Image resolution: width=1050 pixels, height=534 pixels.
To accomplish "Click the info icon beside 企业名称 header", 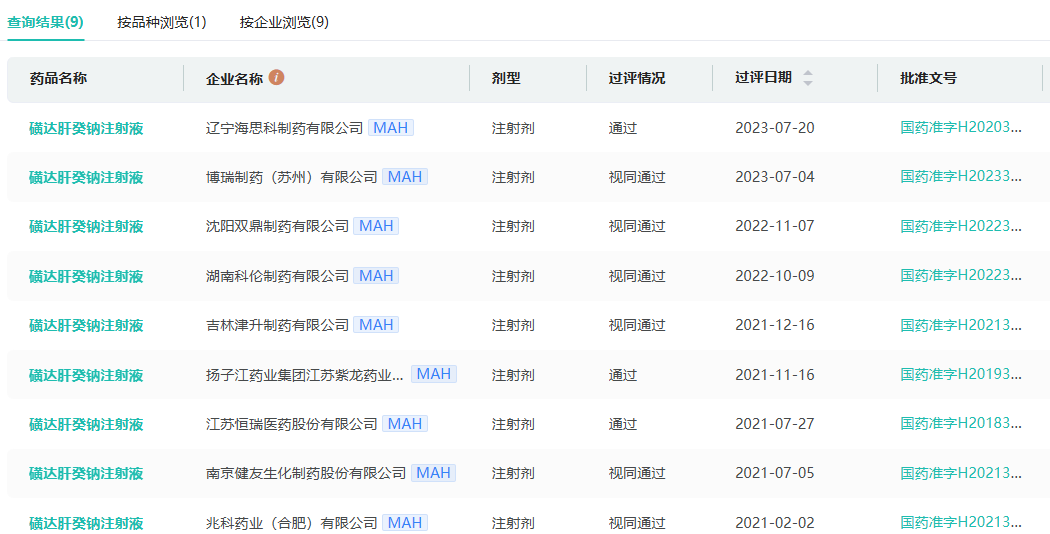I will 277,78.
